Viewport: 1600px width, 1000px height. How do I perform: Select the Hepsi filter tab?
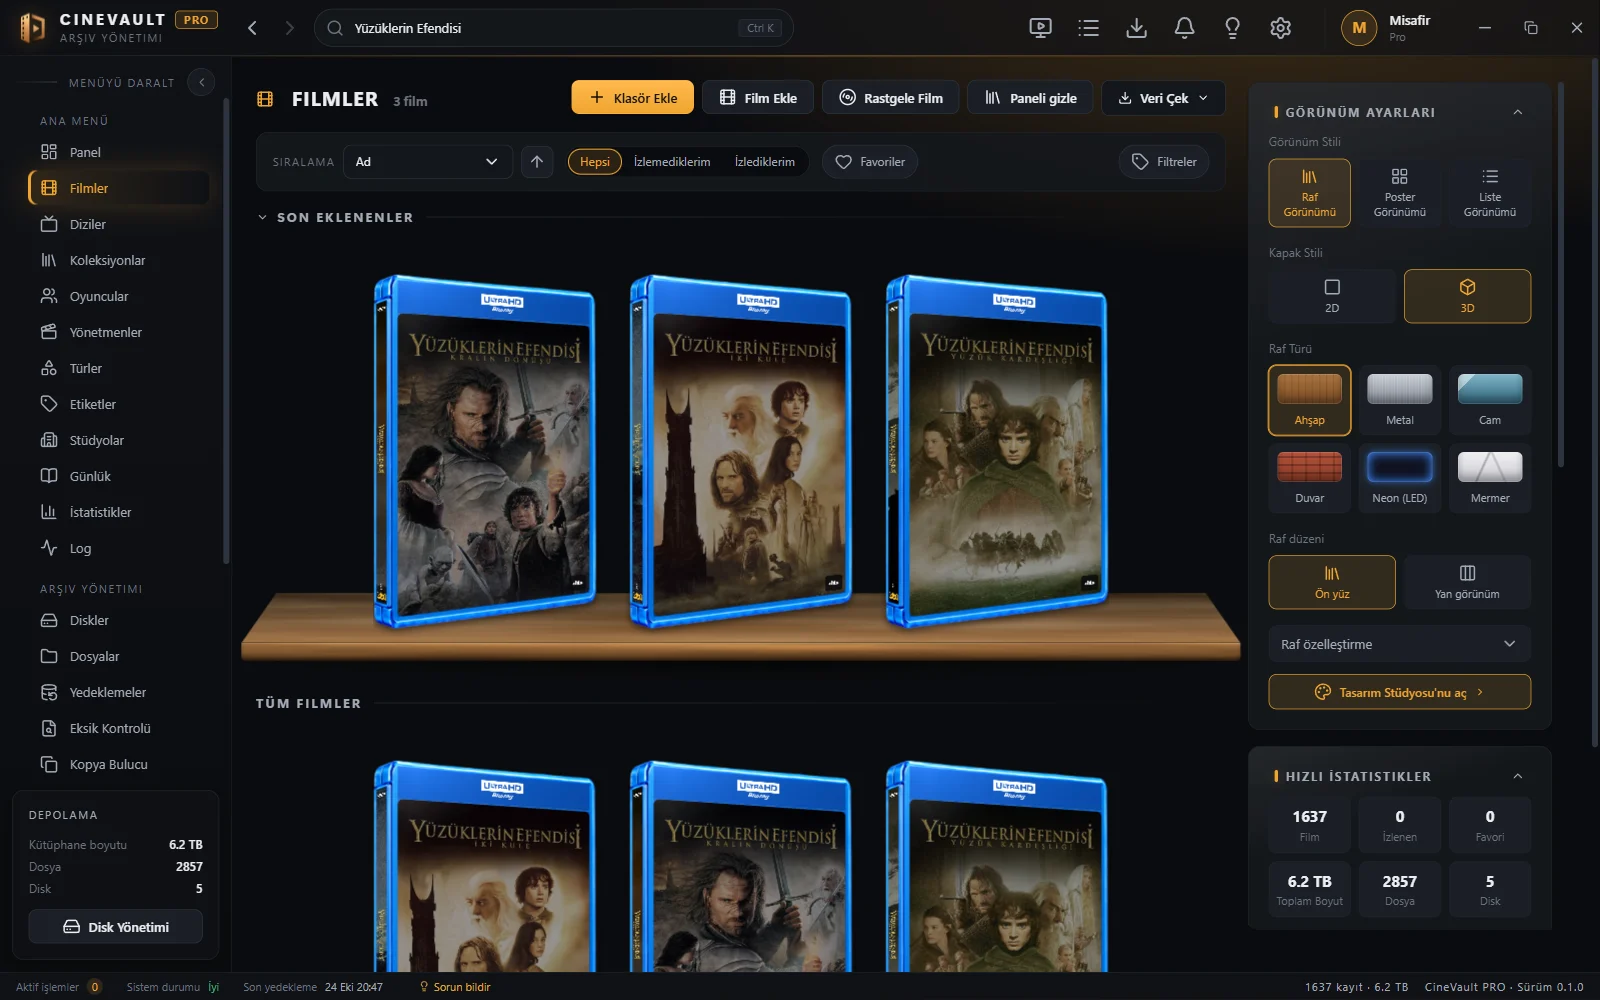pos(595,162)
